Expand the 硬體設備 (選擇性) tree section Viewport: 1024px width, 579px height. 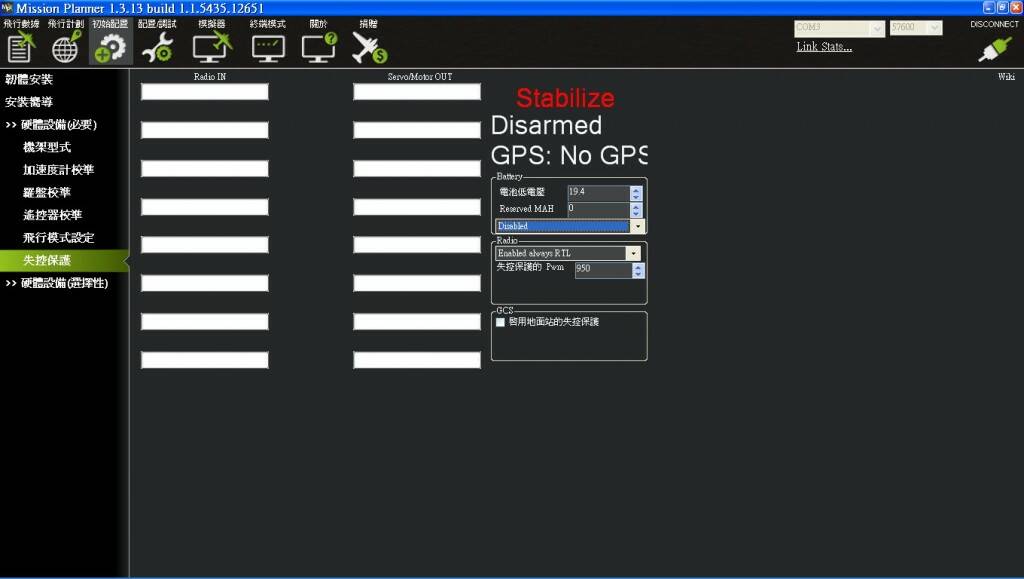(11, 283)
